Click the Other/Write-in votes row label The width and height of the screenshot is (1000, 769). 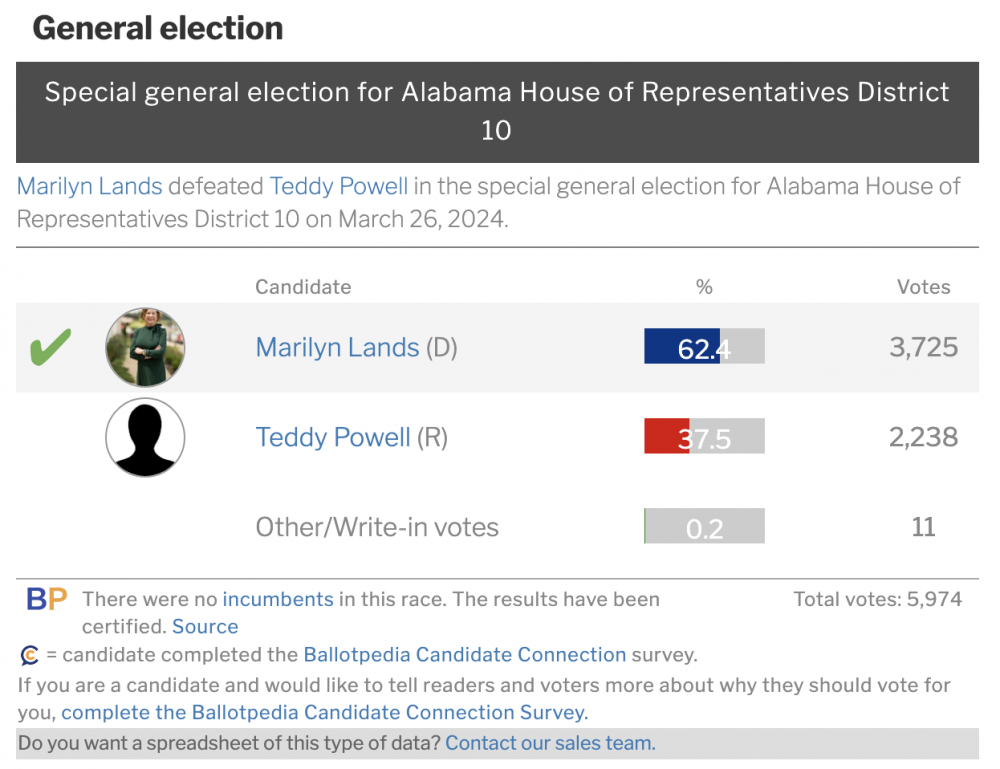(377, 527)
